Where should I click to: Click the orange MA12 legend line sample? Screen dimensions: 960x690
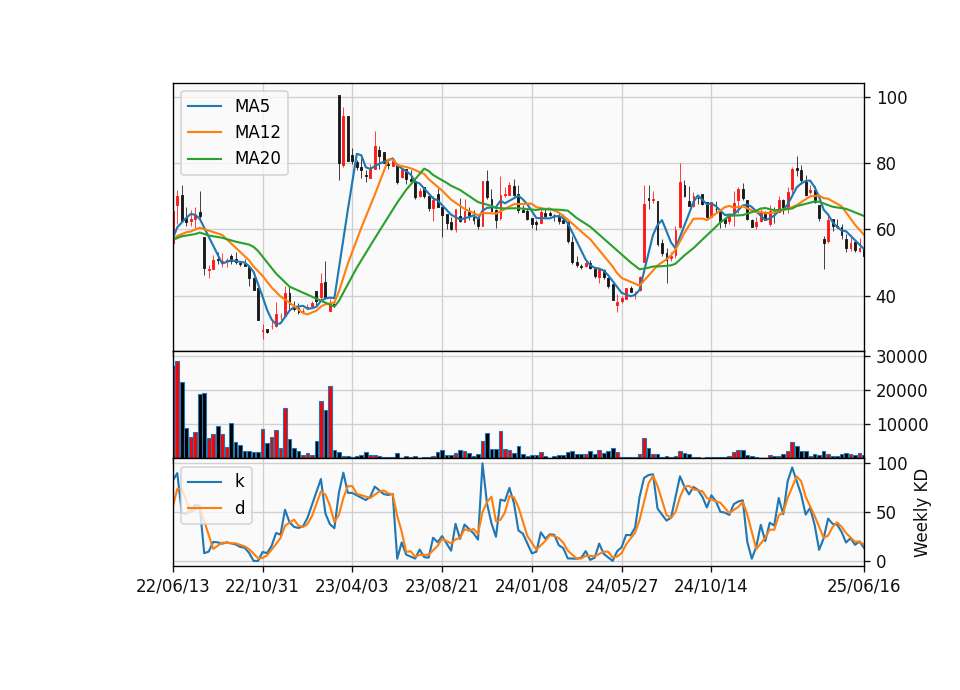click(204, 132)
